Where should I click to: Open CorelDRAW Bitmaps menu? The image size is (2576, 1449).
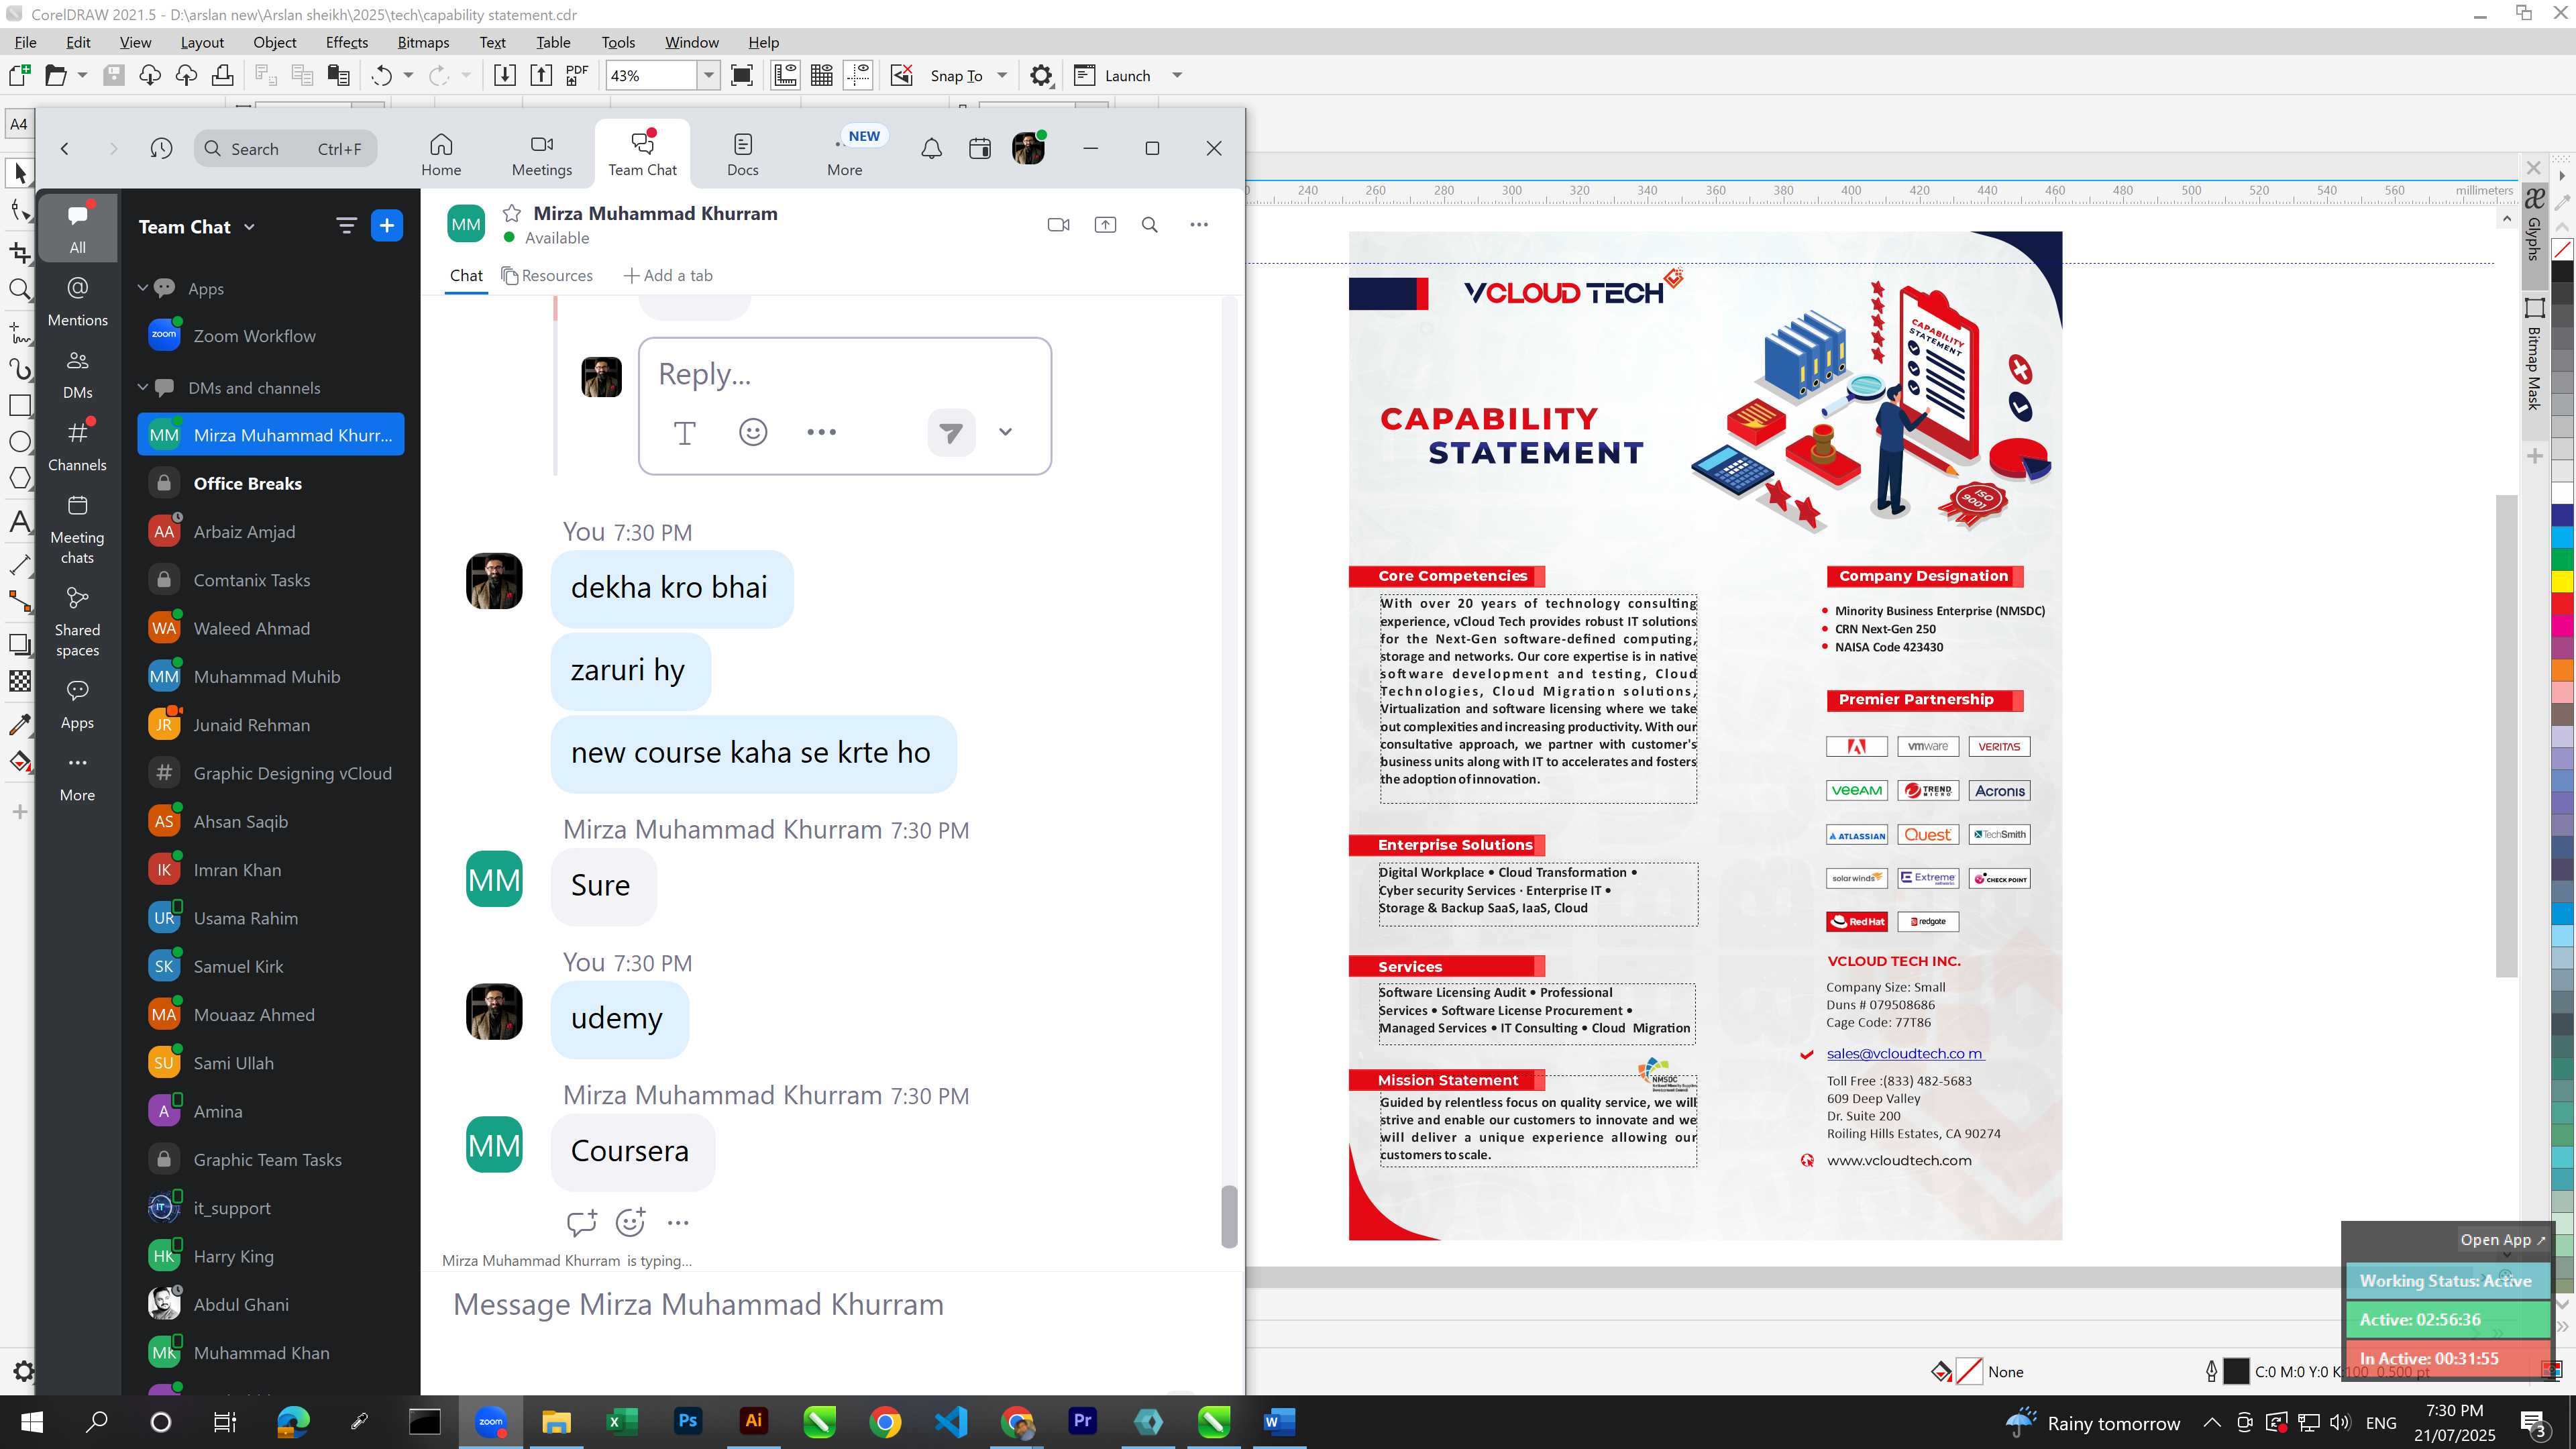point(423,42)
